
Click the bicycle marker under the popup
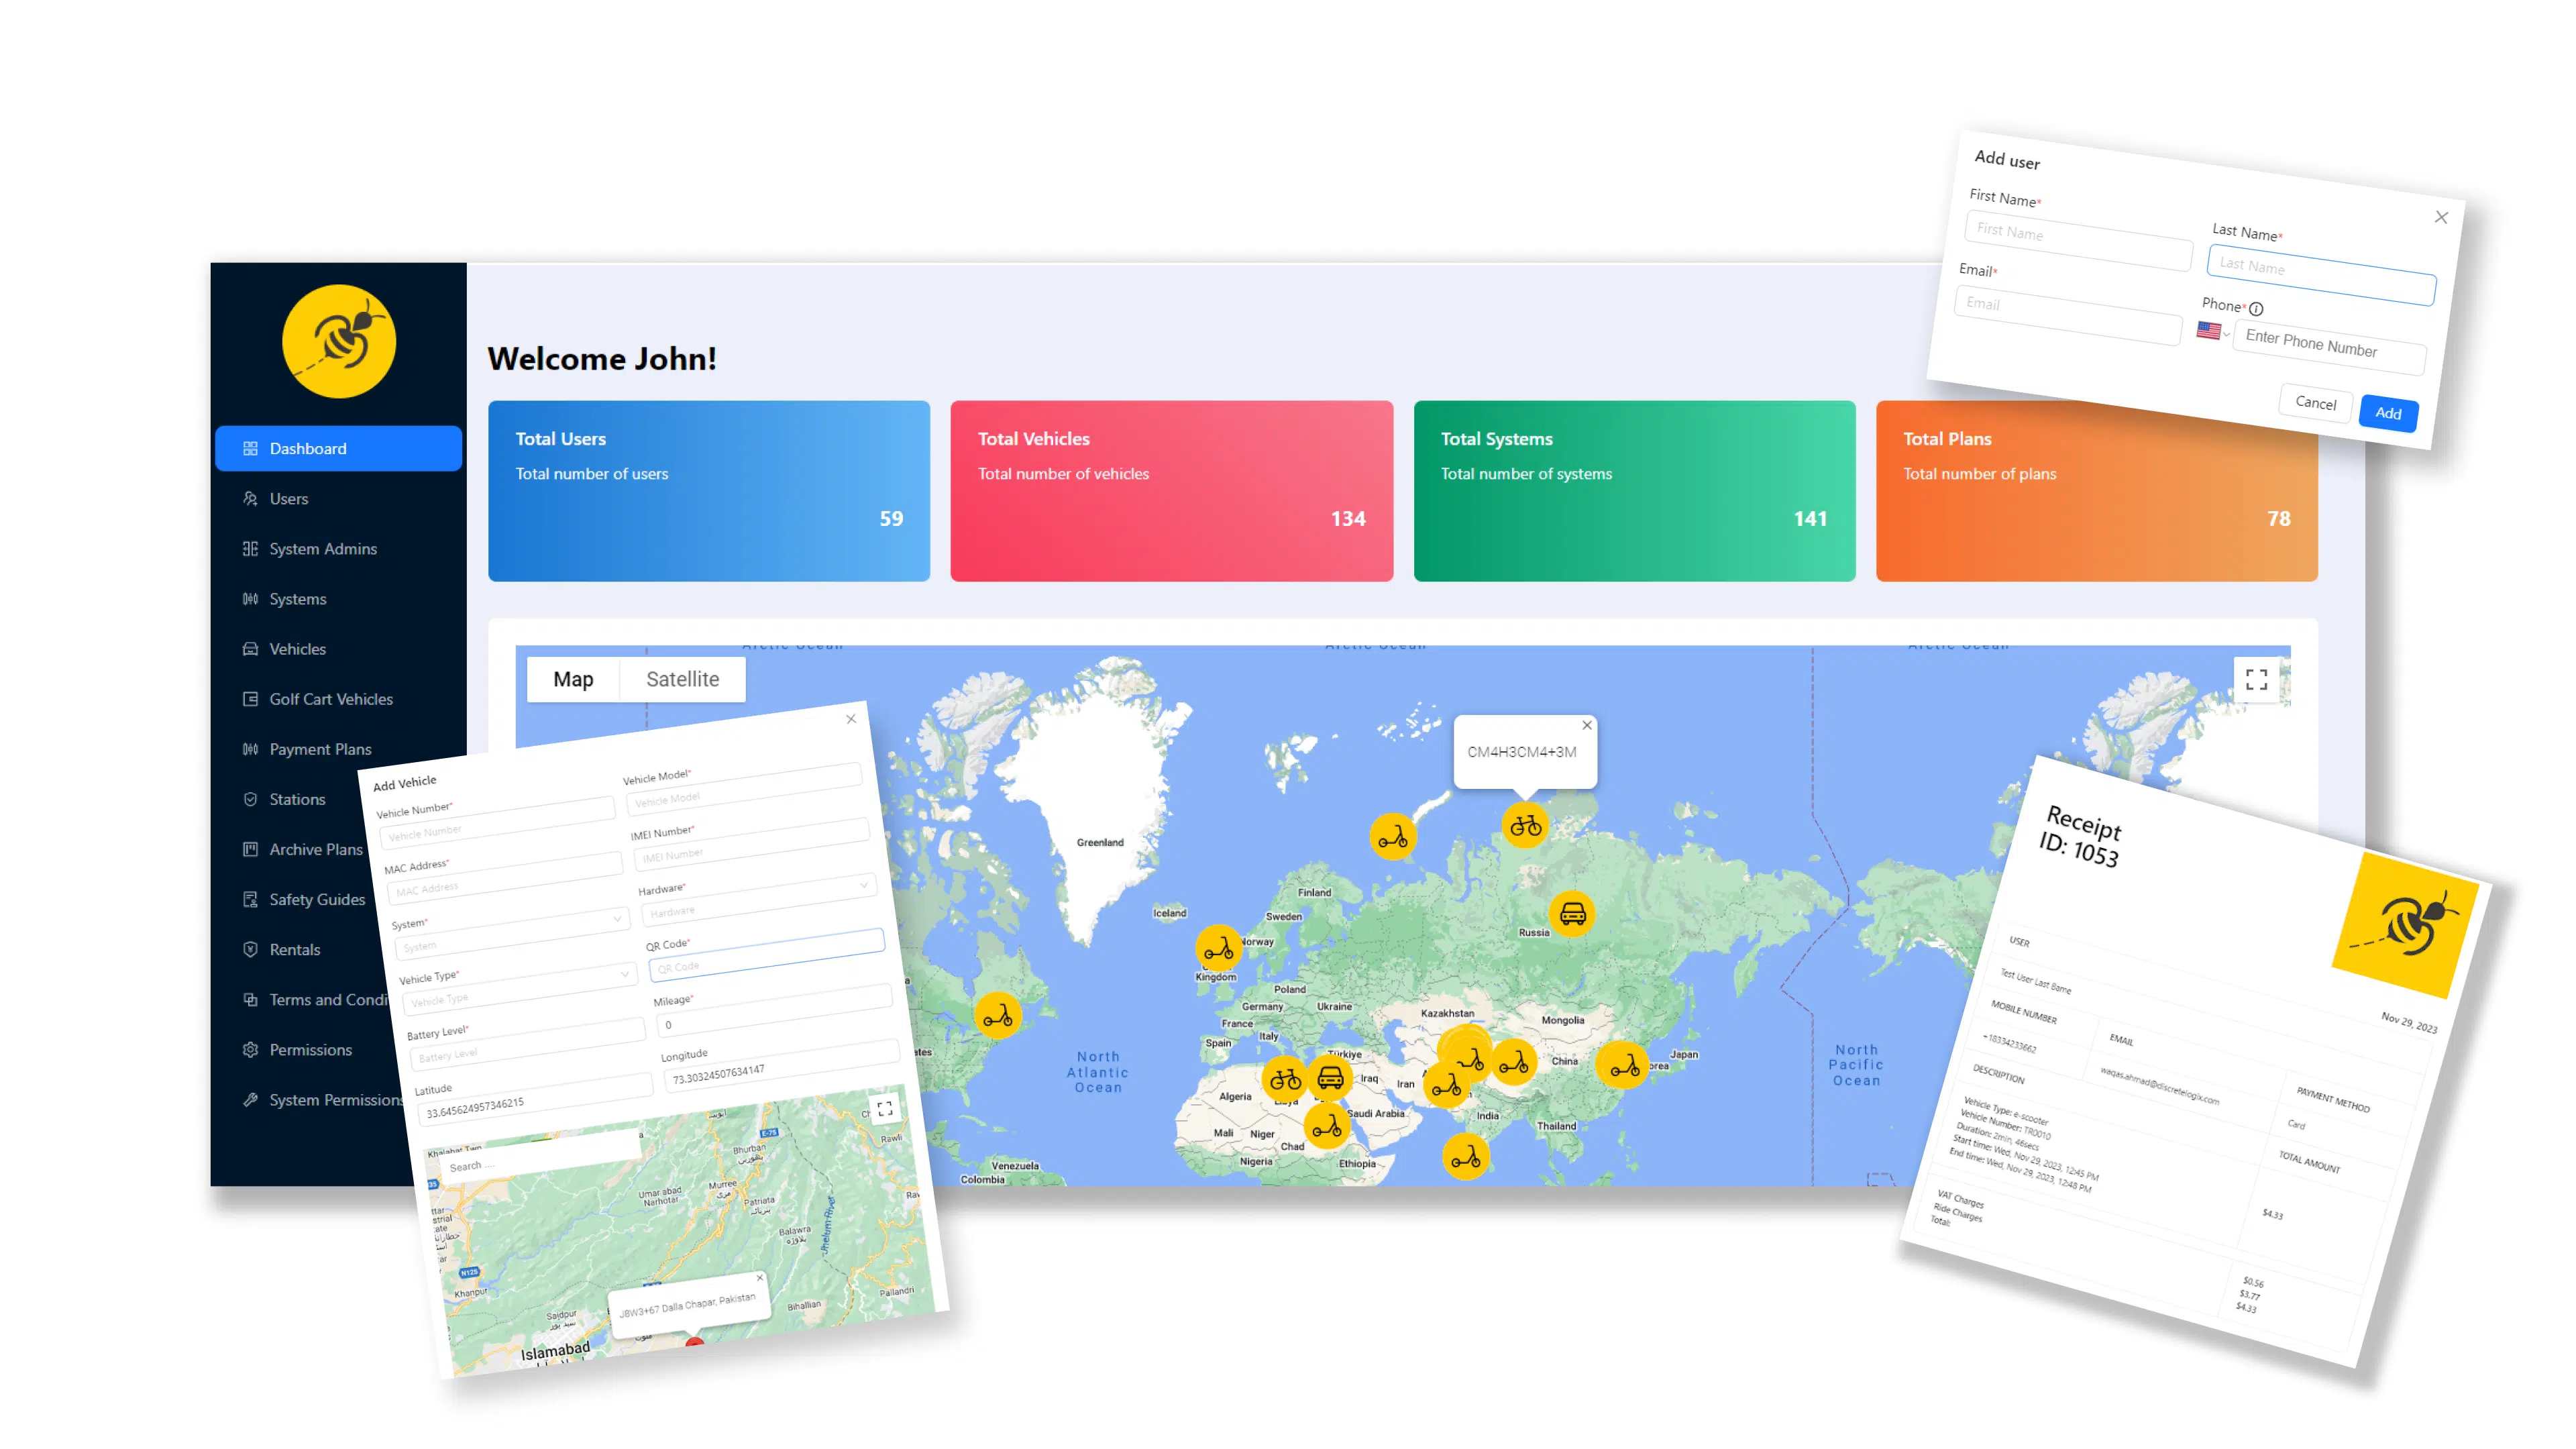(x=1525, y=826)
